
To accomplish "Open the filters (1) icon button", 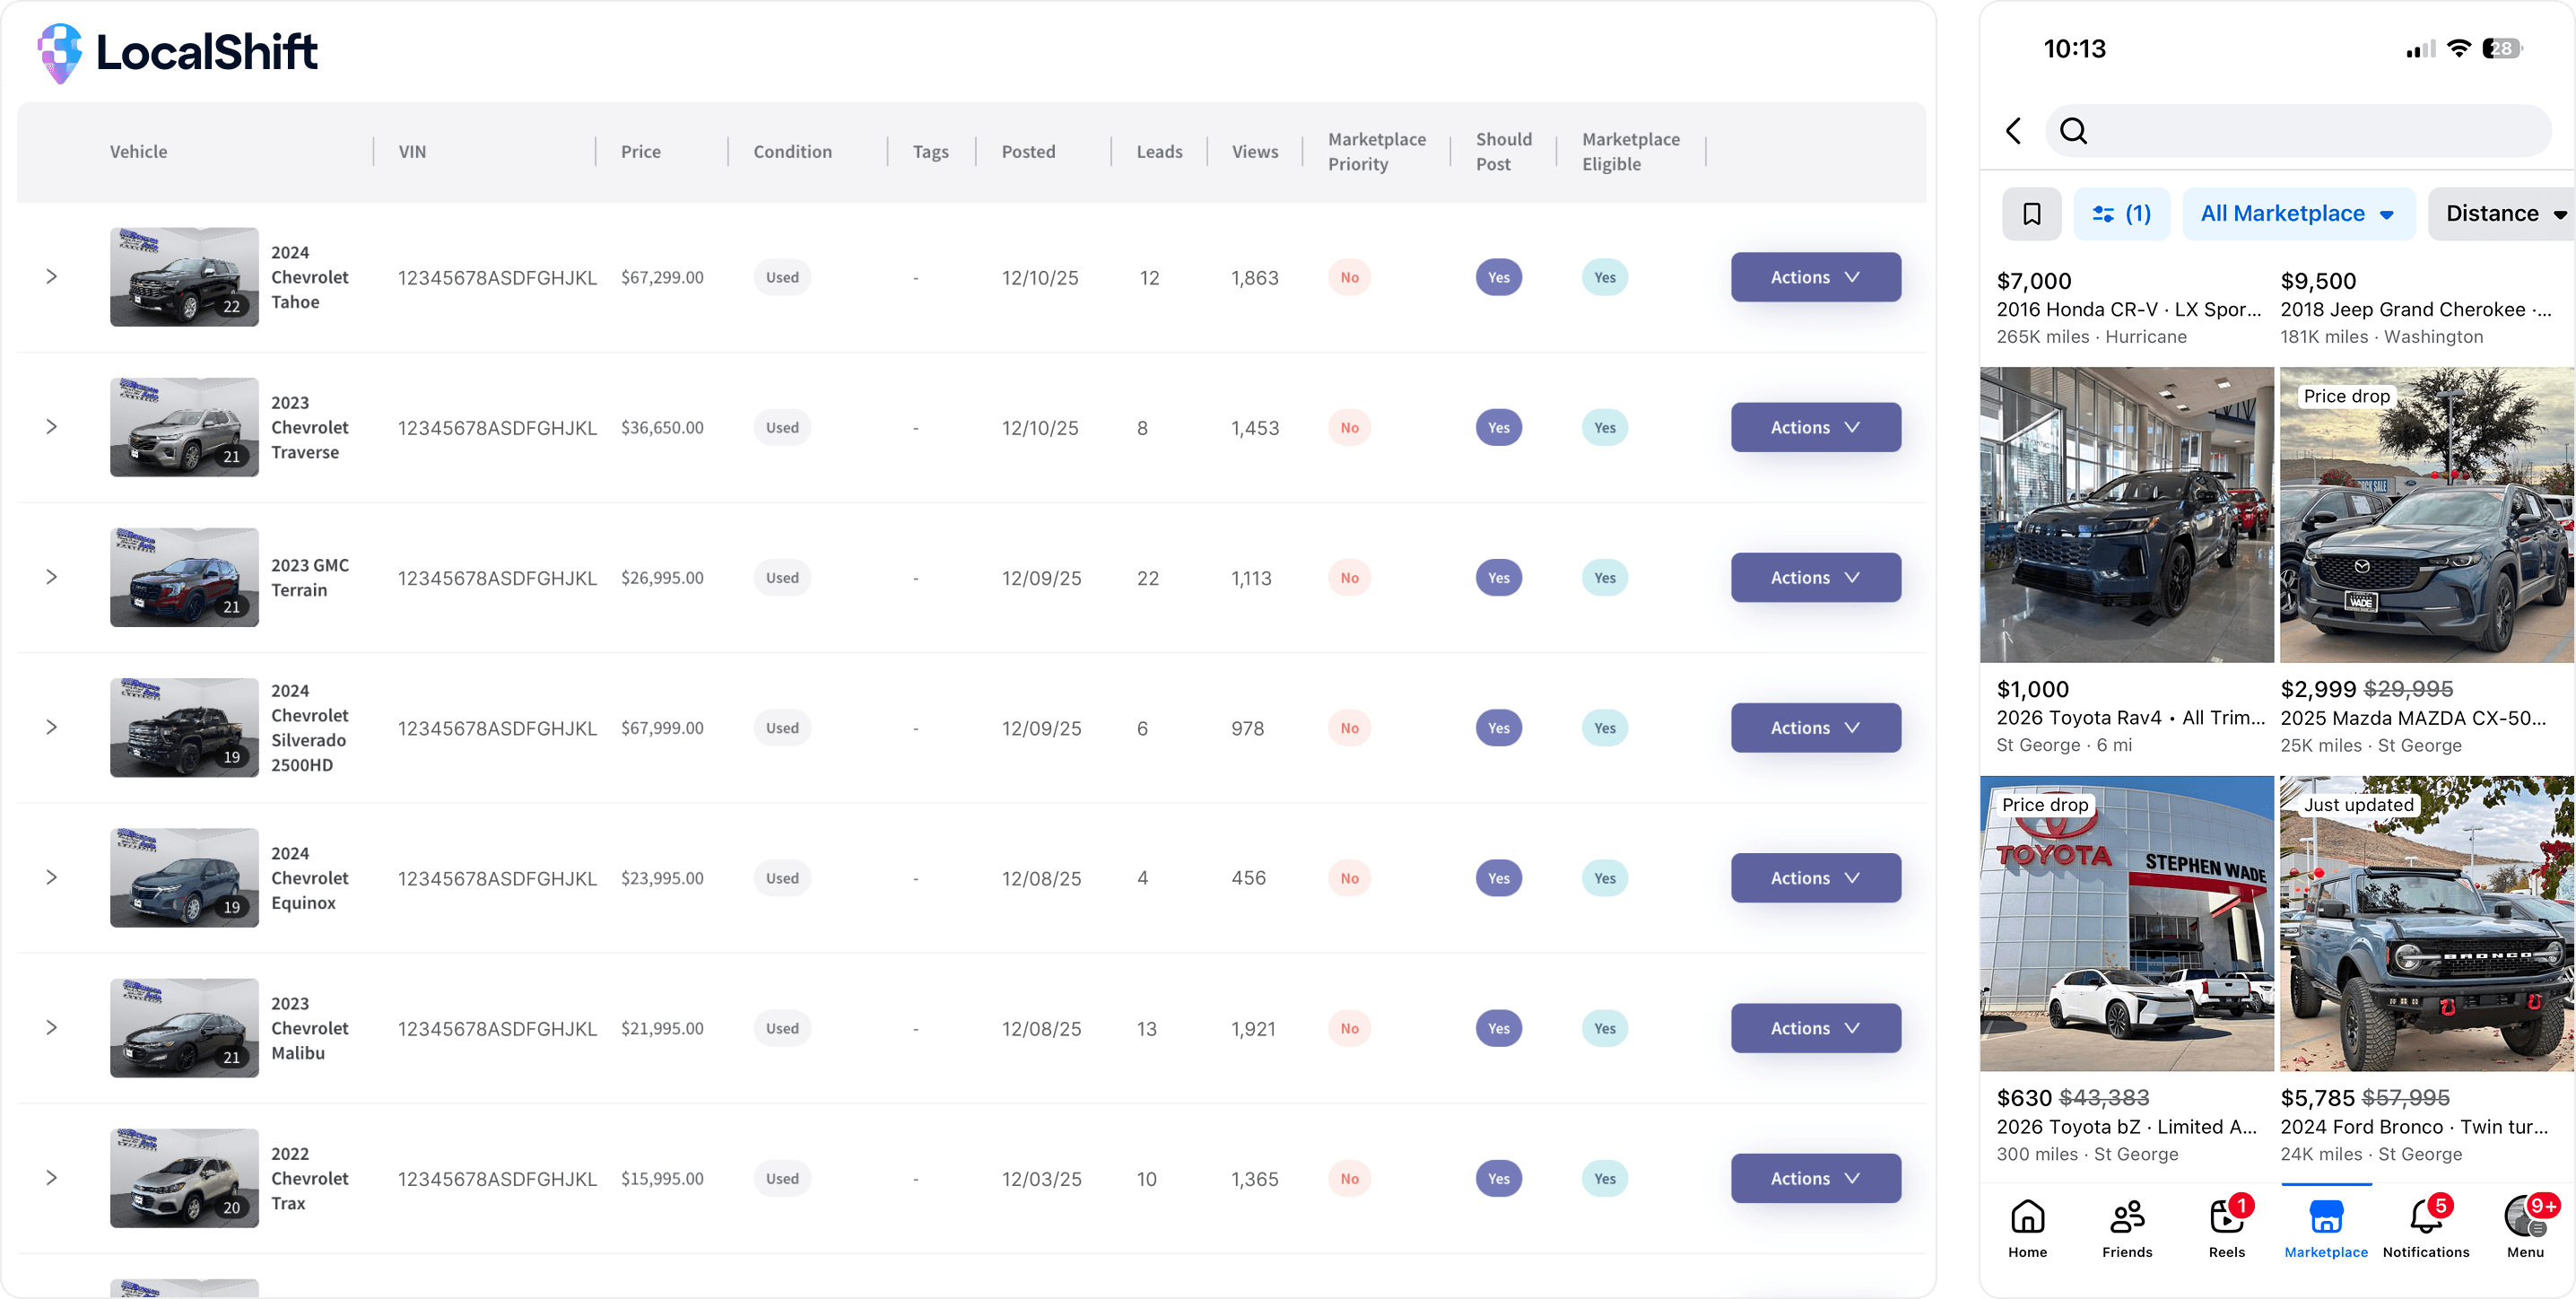I will pyautogui.click(x=2121, y=214).
